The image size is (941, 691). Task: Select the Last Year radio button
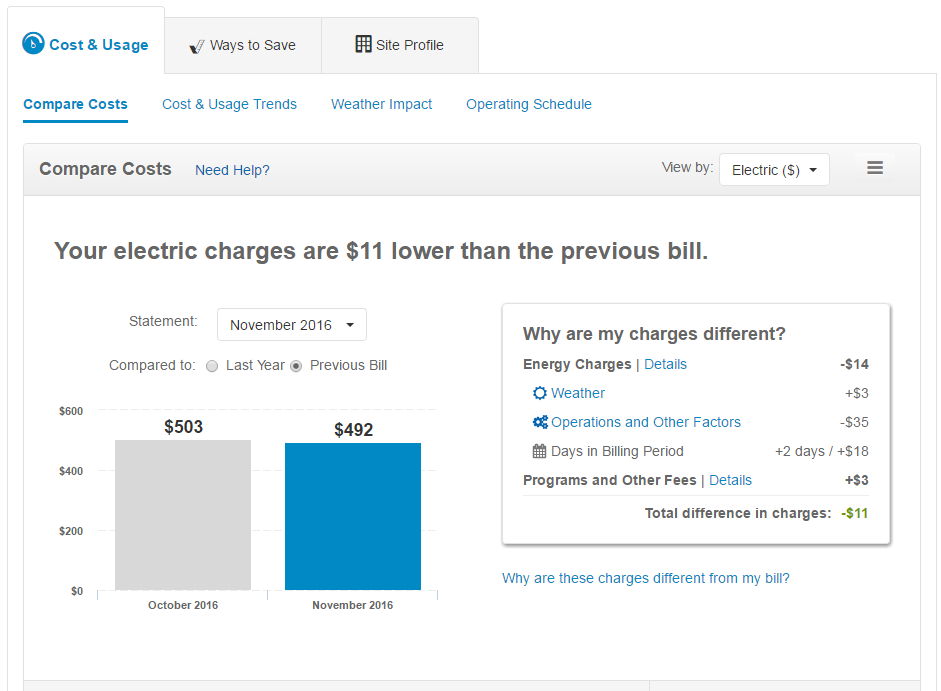[x=212, y=366]
